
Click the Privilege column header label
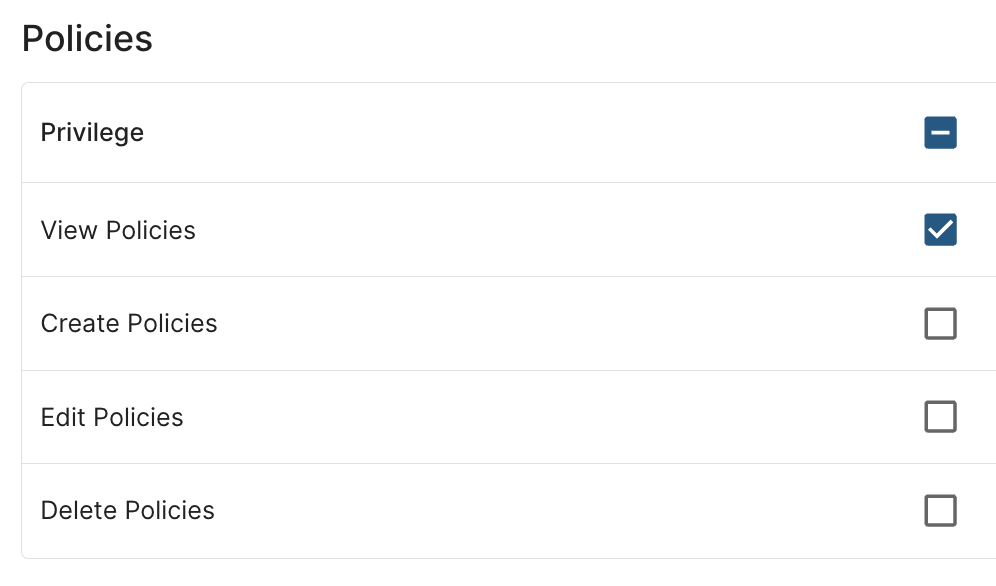92,133
